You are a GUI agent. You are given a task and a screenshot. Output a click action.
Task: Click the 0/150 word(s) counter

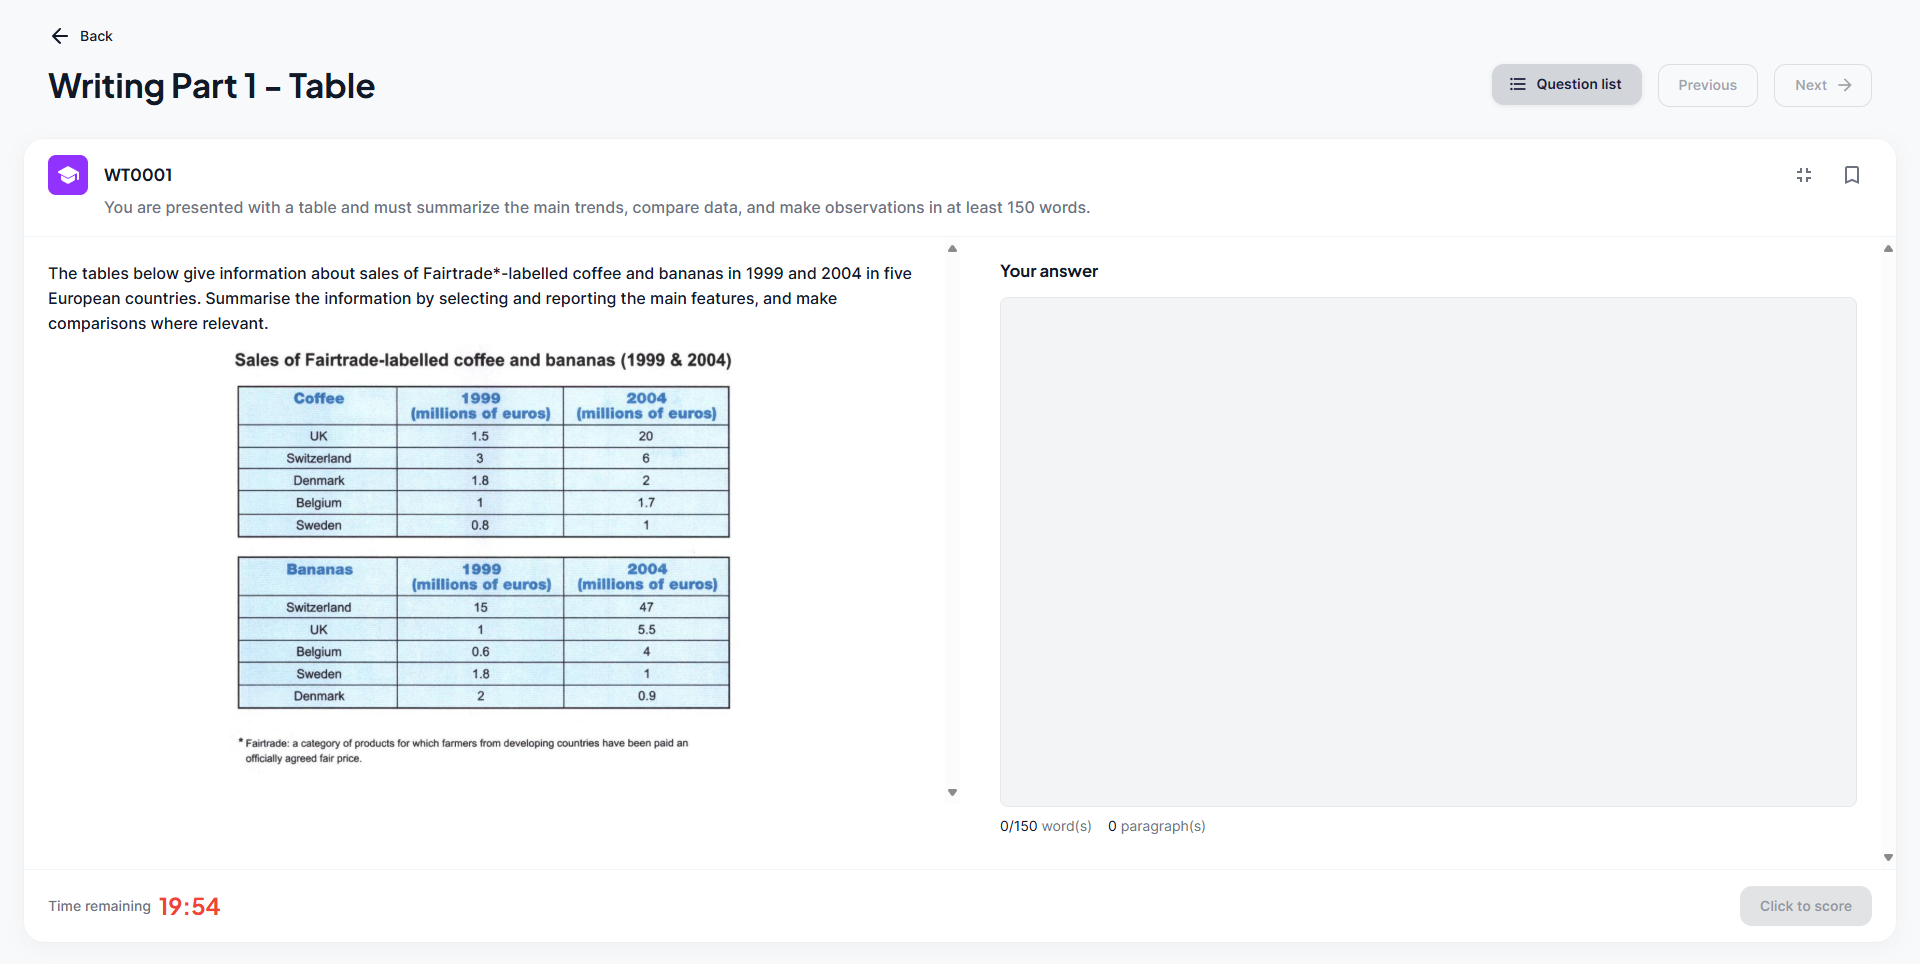click(x=1046, y=826)
